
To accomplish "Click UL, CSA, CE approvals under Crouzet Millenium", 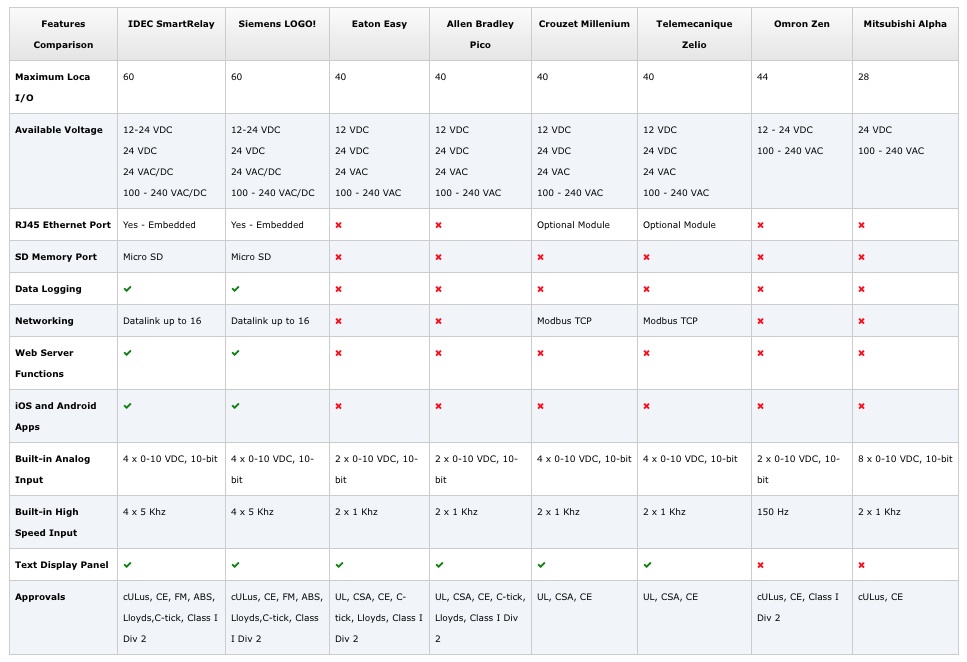I will point(564,597).
